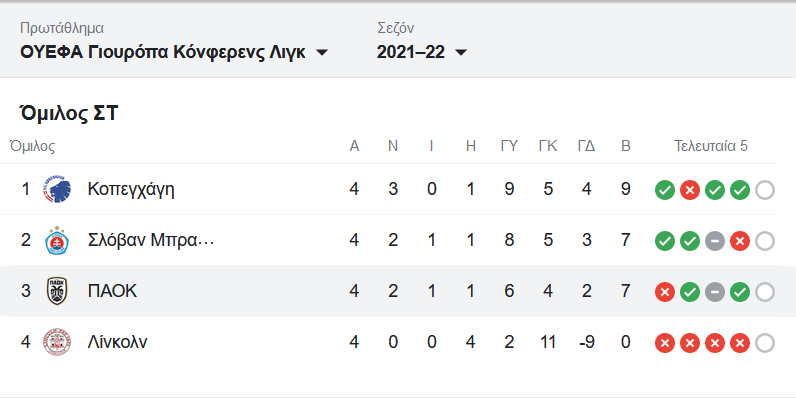The image size is (796, 402).
Task: Click Λίνκολν's first red loss result icon
Action: pos(664,343)
